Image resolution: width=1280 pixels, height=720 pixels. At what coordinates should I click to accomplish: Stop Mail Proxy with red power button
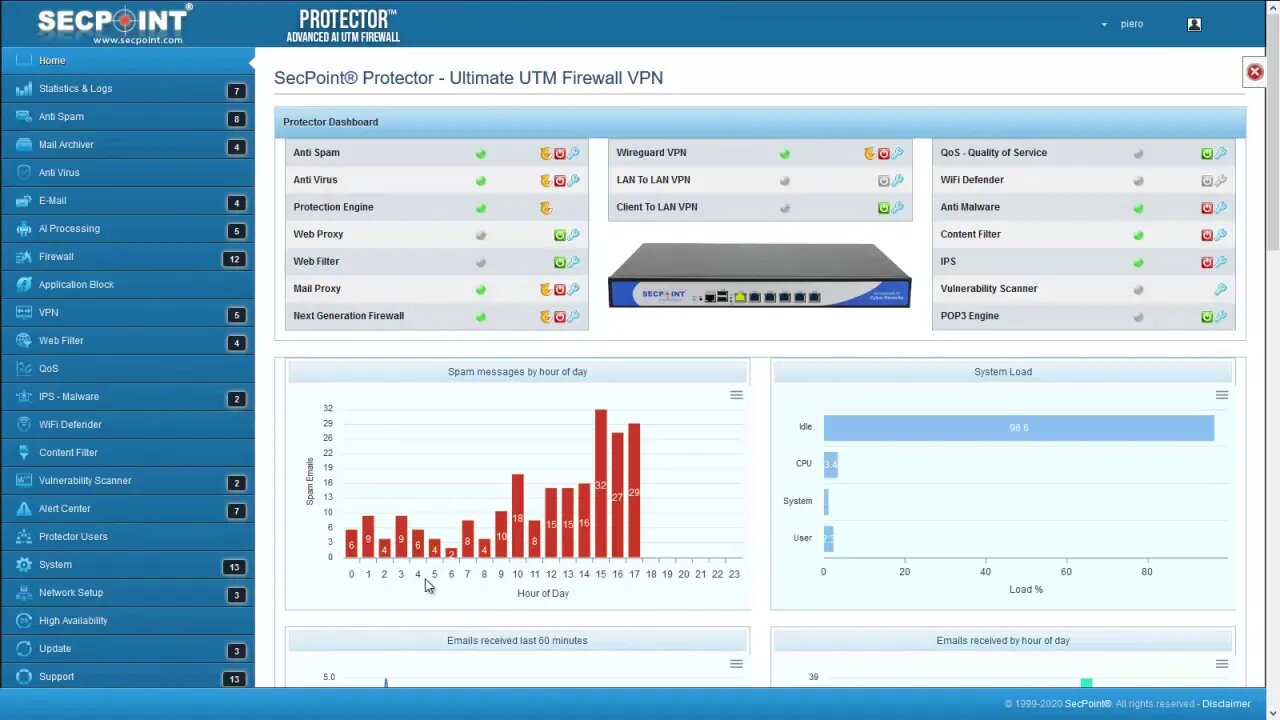click(x=560, y=289)
